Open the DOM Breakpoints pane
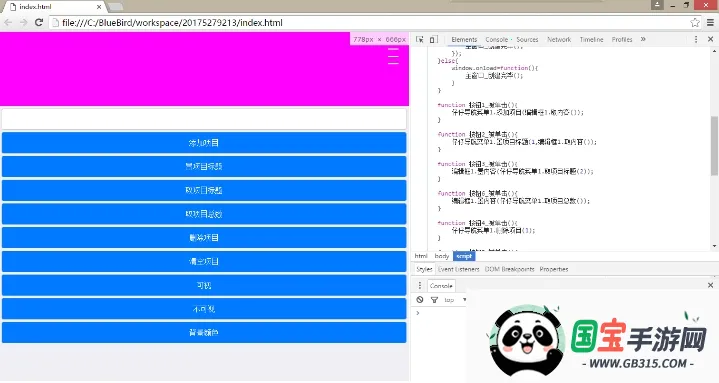Viewport: 719px width, 383px height. 509,269
